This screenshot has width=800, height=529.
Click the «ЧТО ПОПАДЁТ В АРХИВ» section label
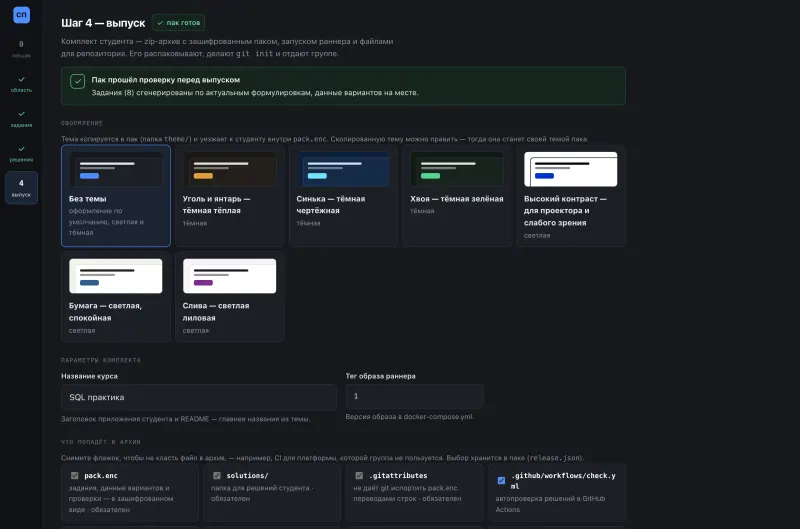point(101,442)
